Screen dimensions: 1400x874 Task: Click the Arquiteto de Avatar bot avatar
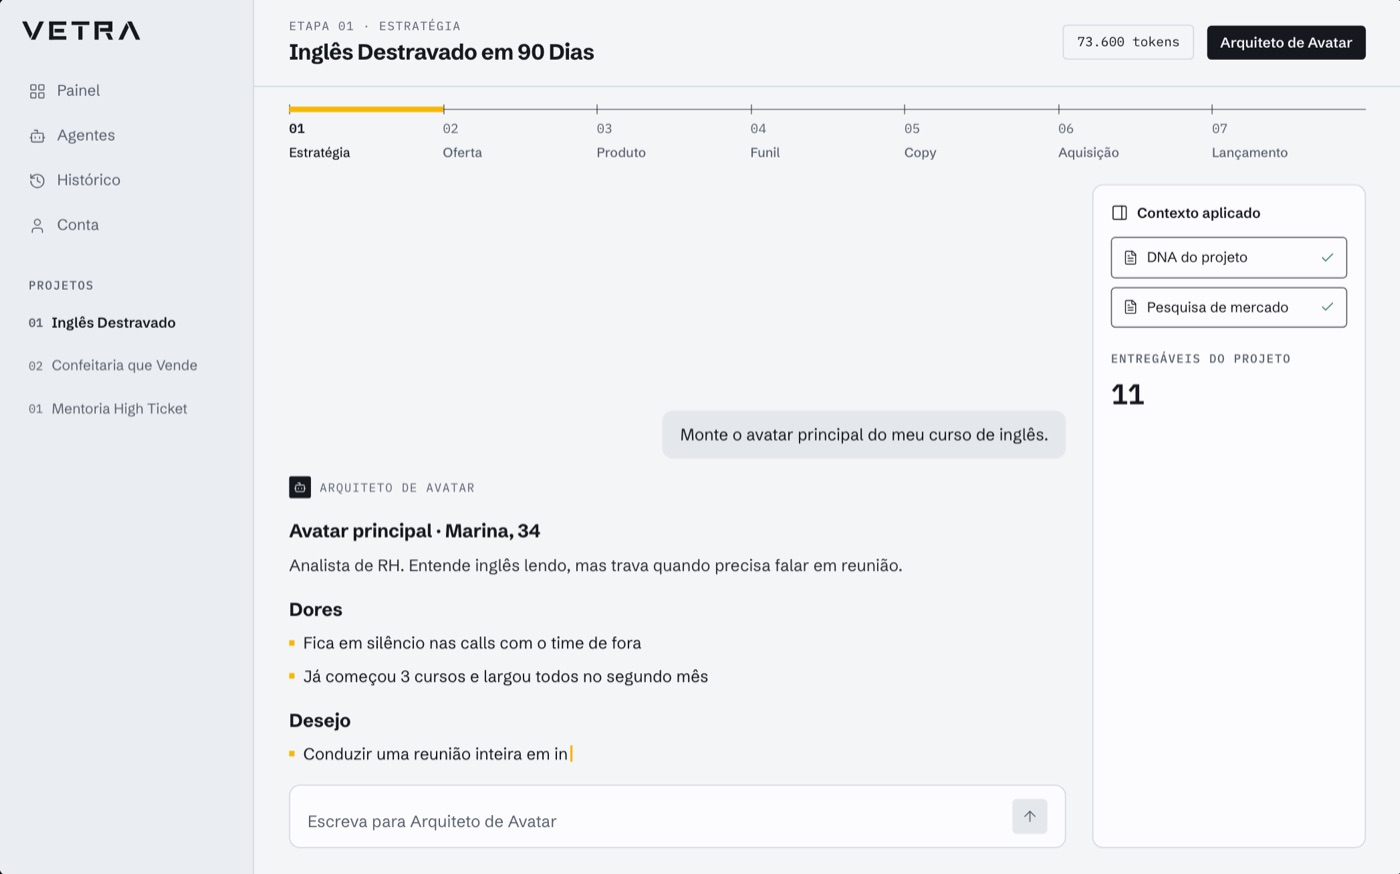click(300, 487)
